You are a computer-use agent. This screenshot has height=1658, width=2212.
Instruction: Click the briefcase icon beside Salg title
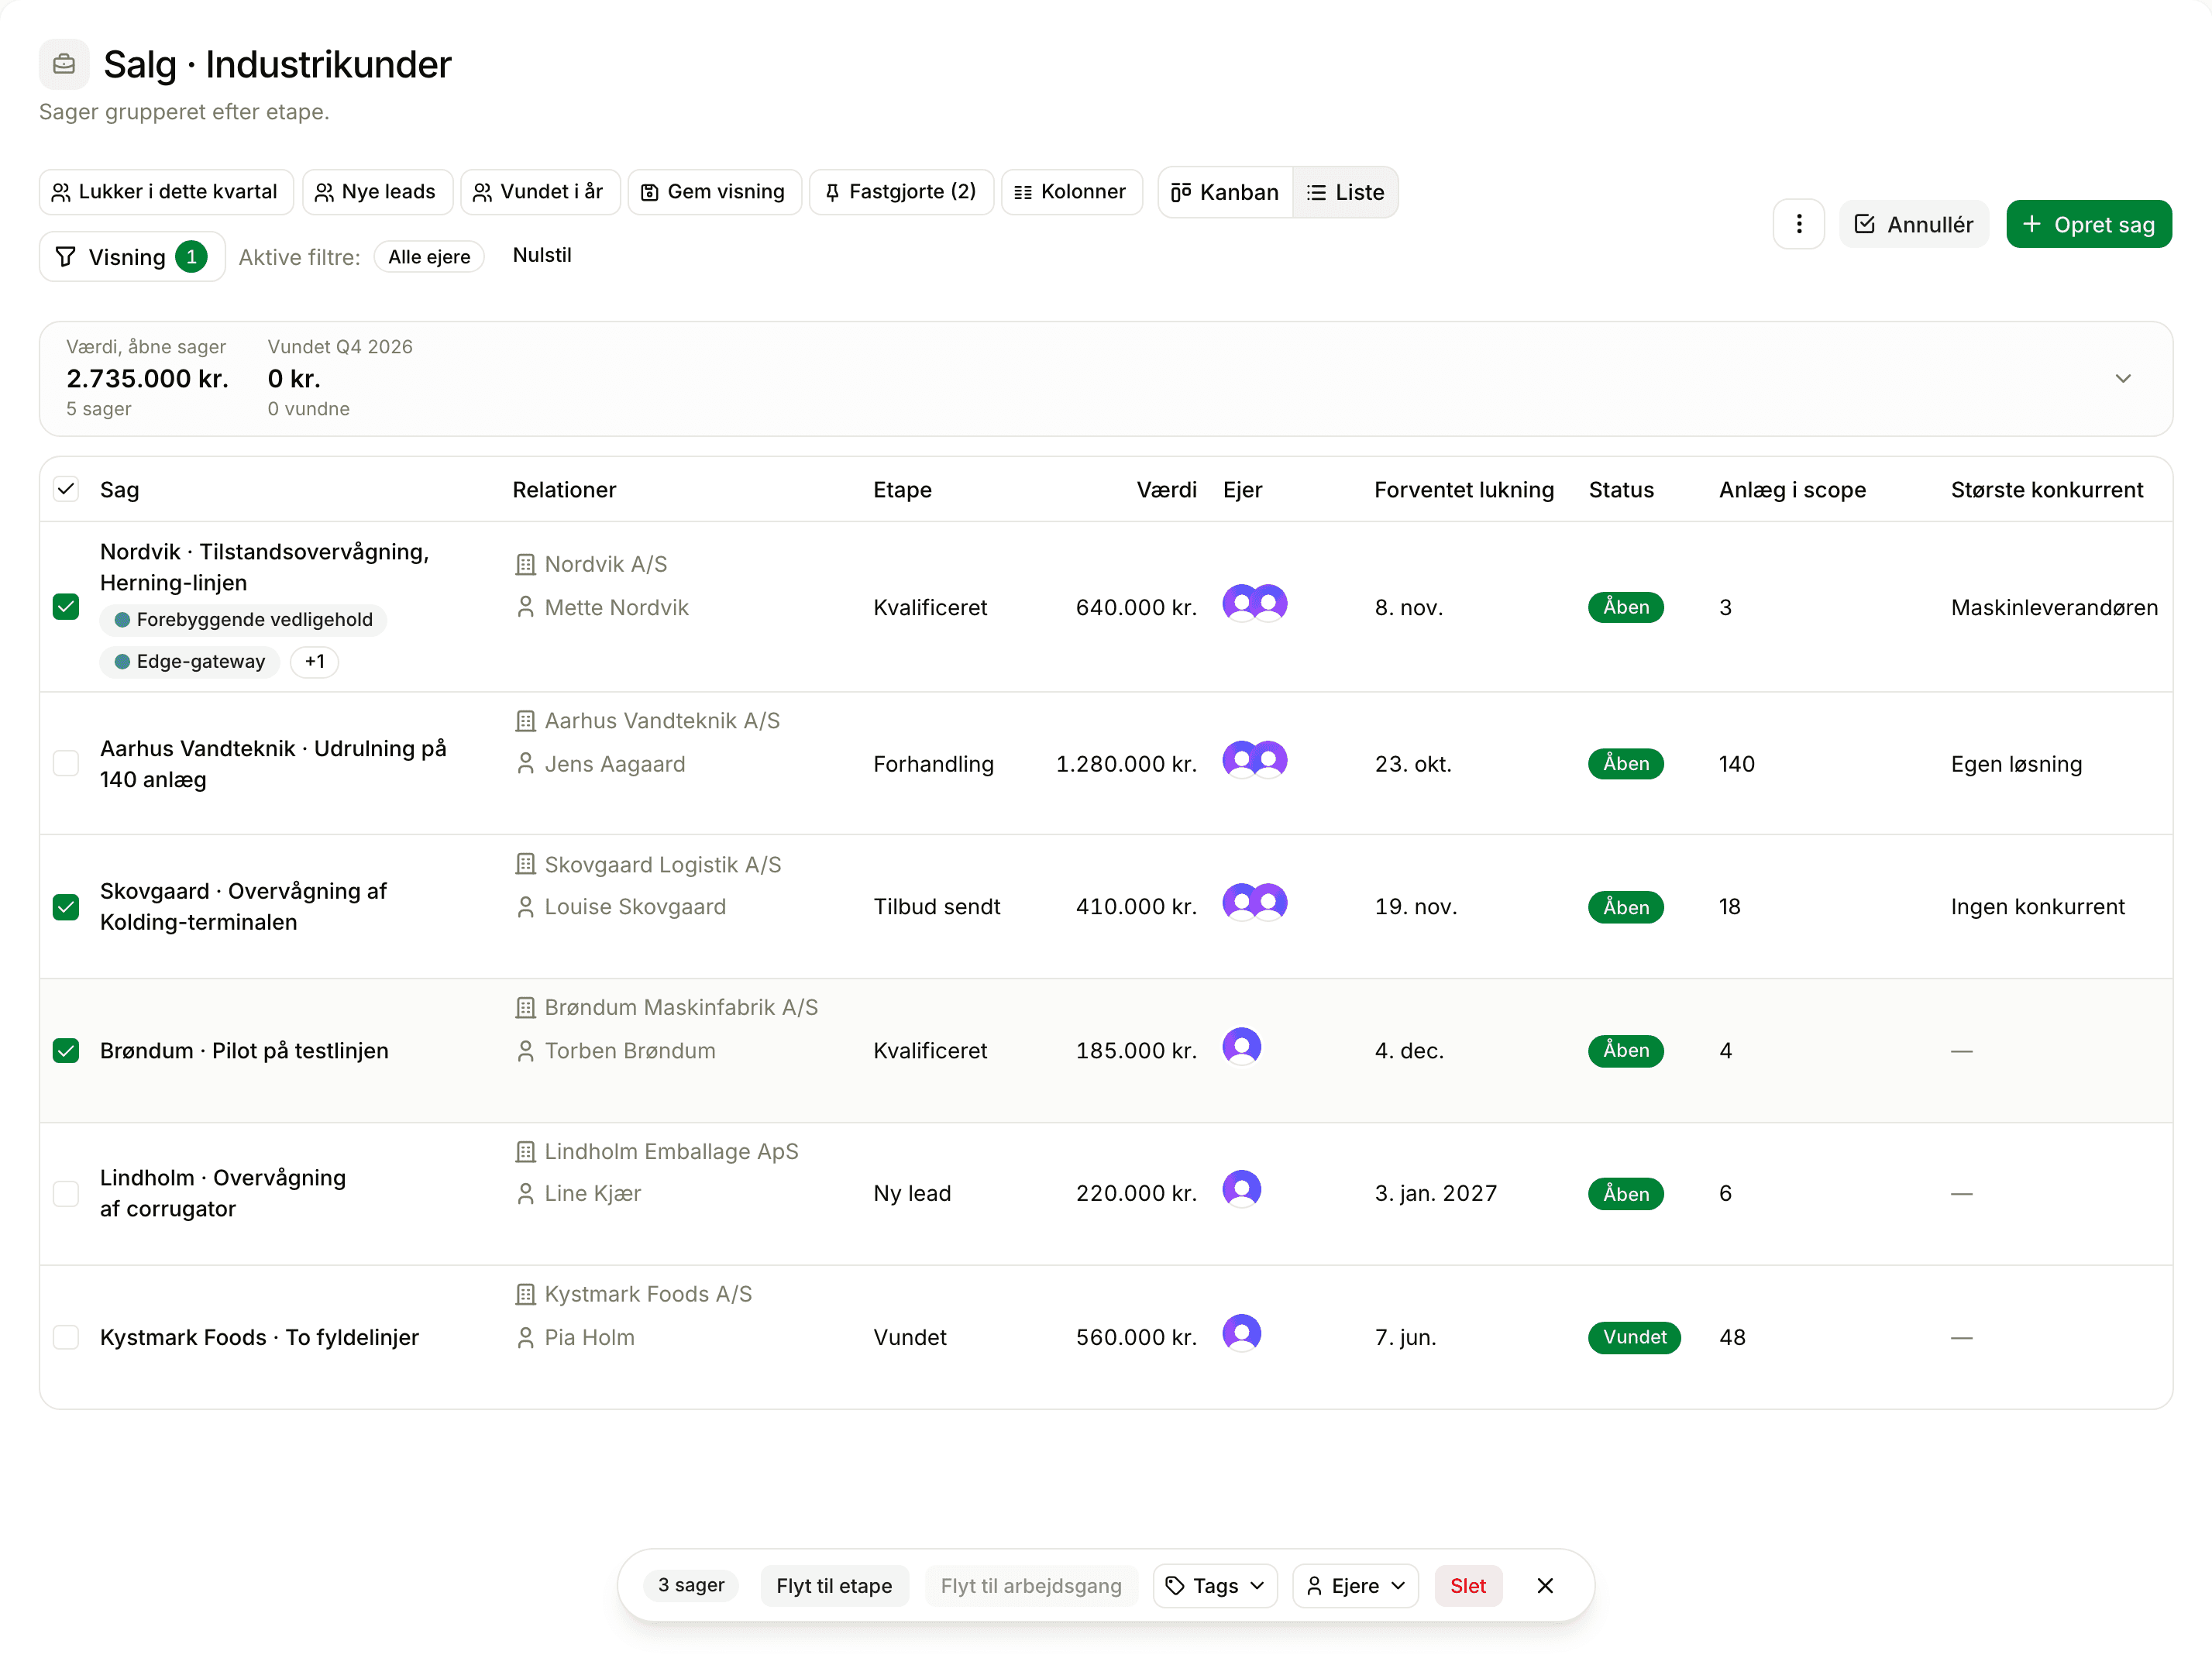click(x=64, y=64)
